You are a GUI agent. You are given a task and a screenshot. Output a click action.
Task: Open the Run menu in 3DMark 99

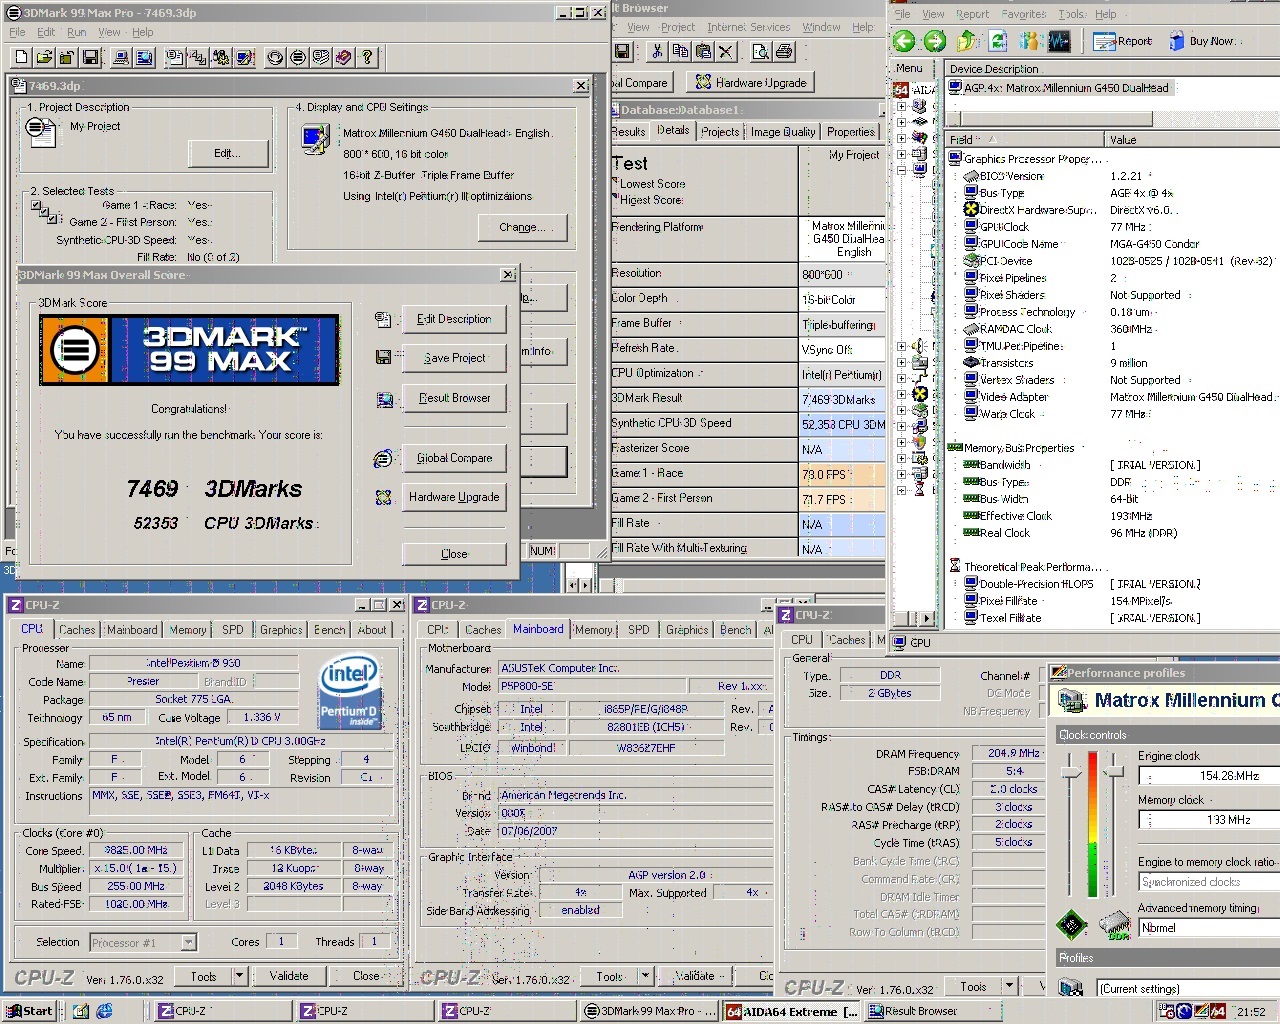click(x=77, y=32)
